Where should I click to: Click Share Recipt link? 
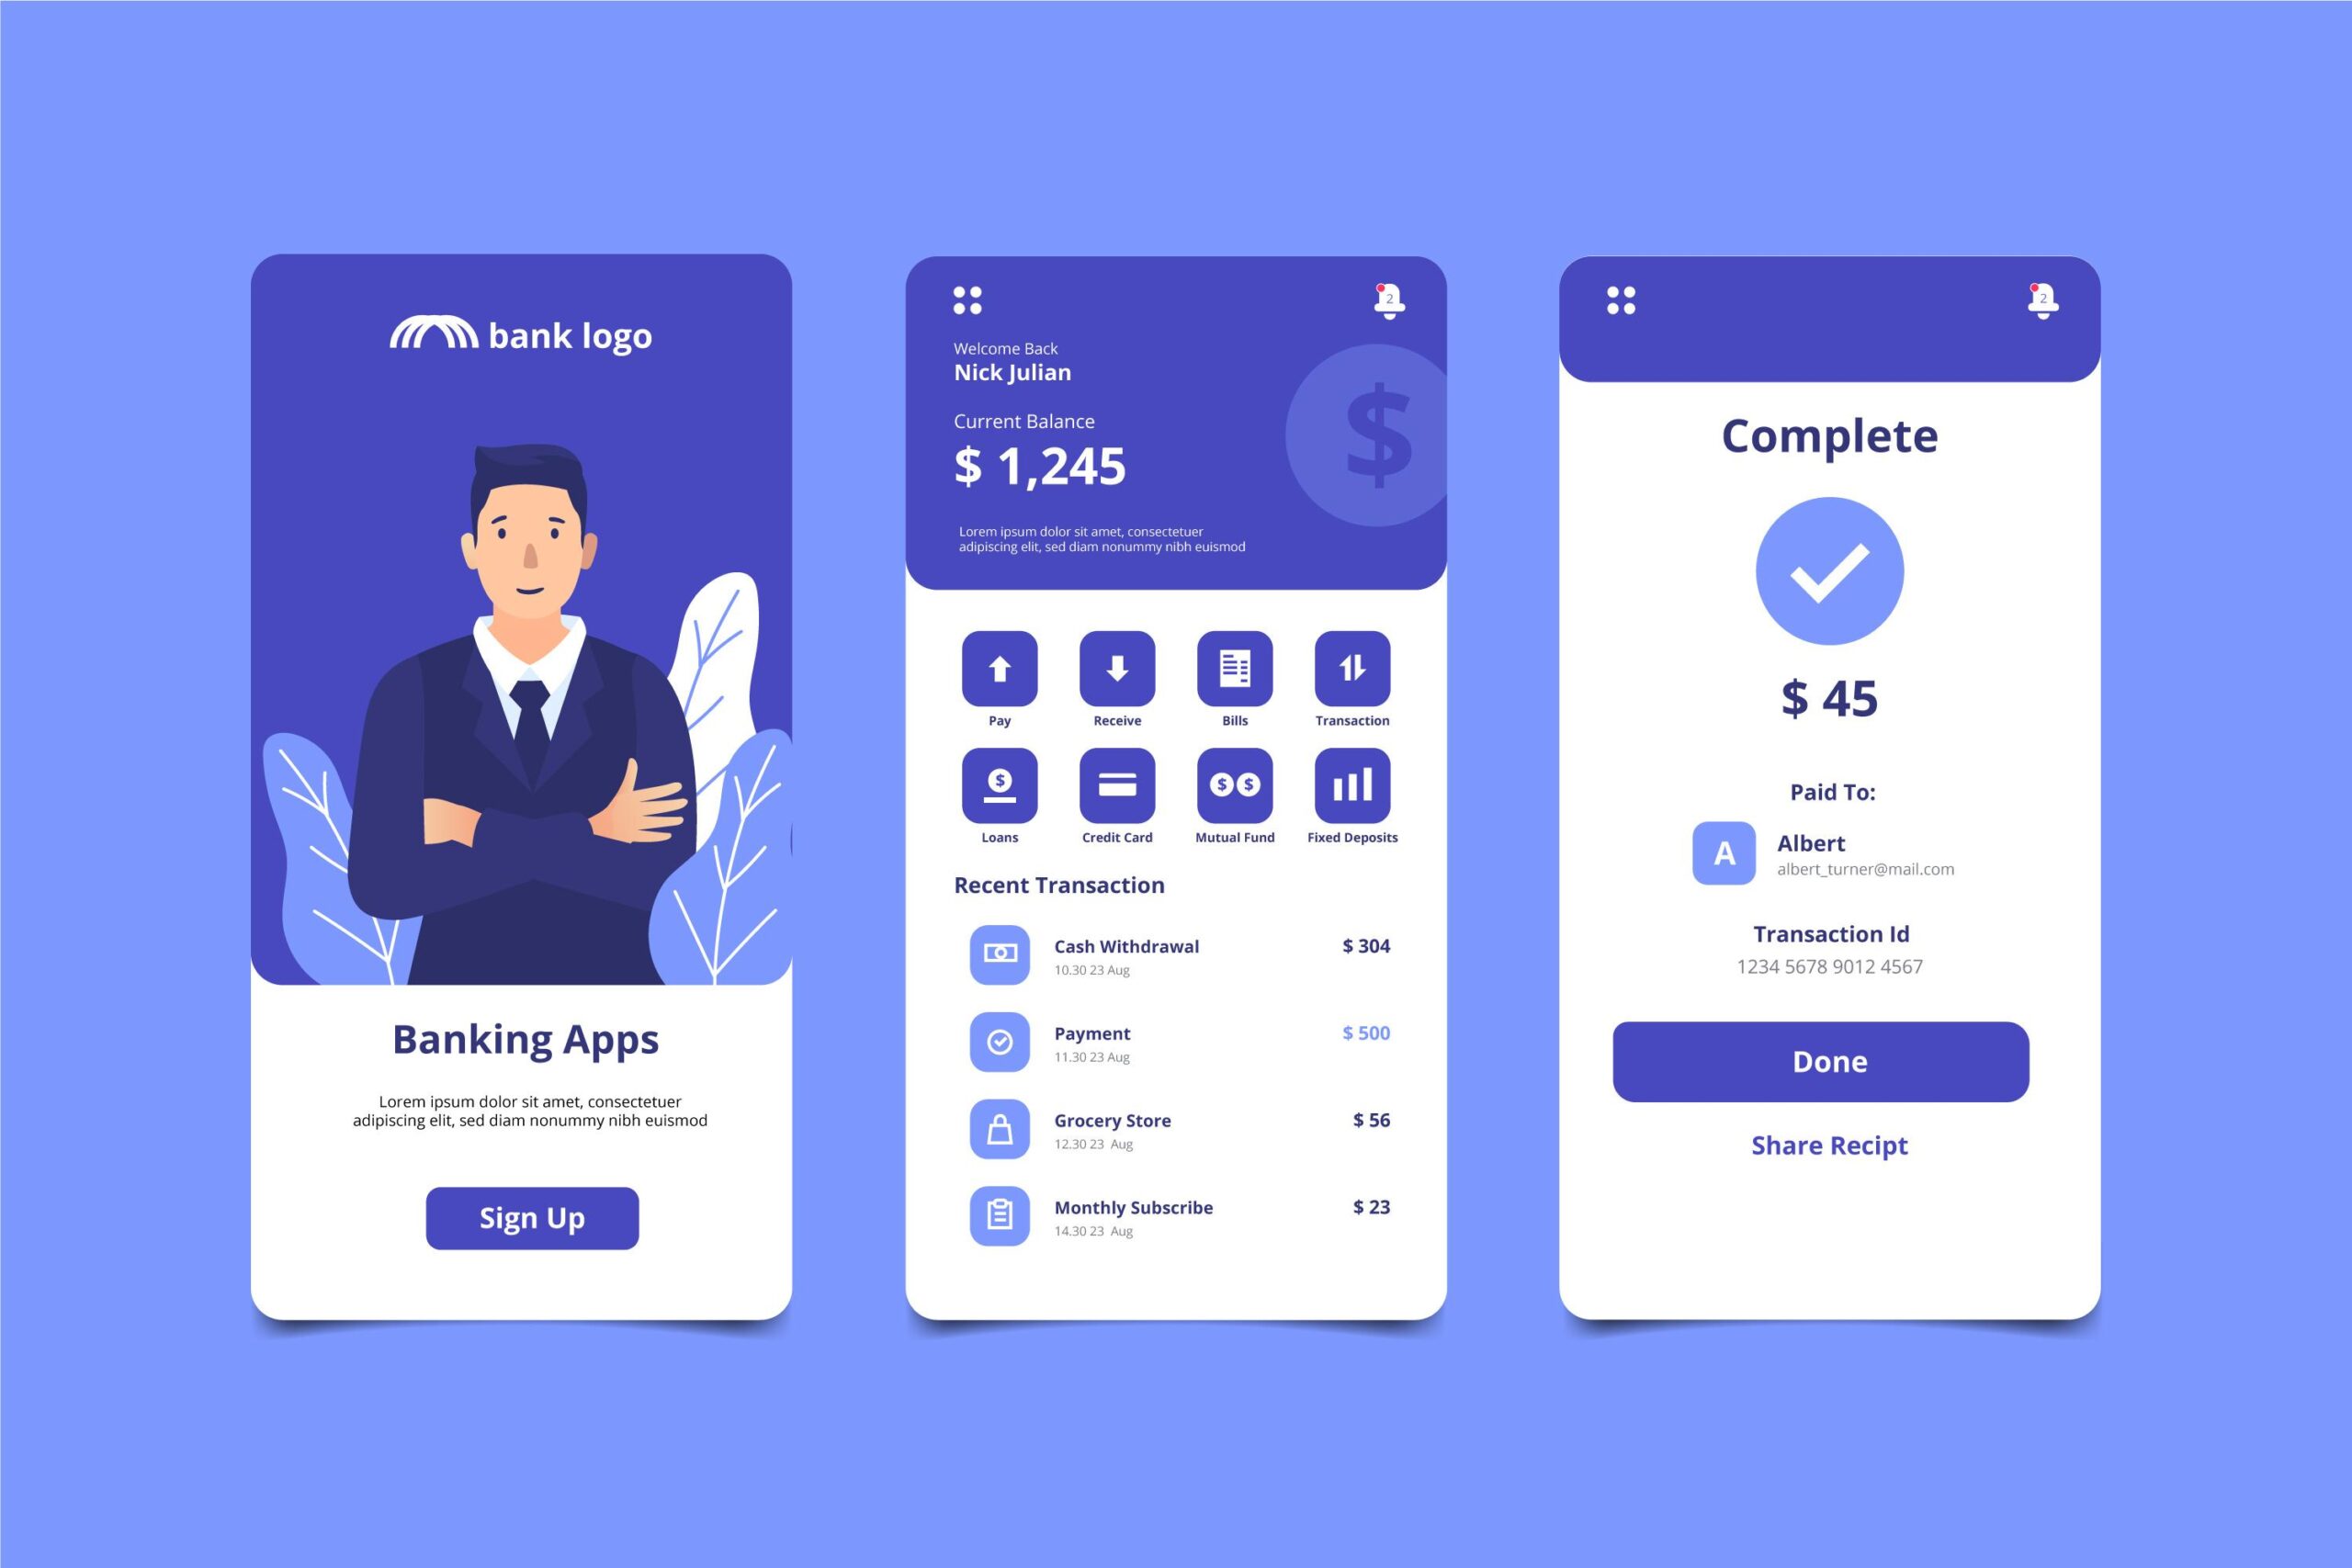click(x=1827, y=1145)
